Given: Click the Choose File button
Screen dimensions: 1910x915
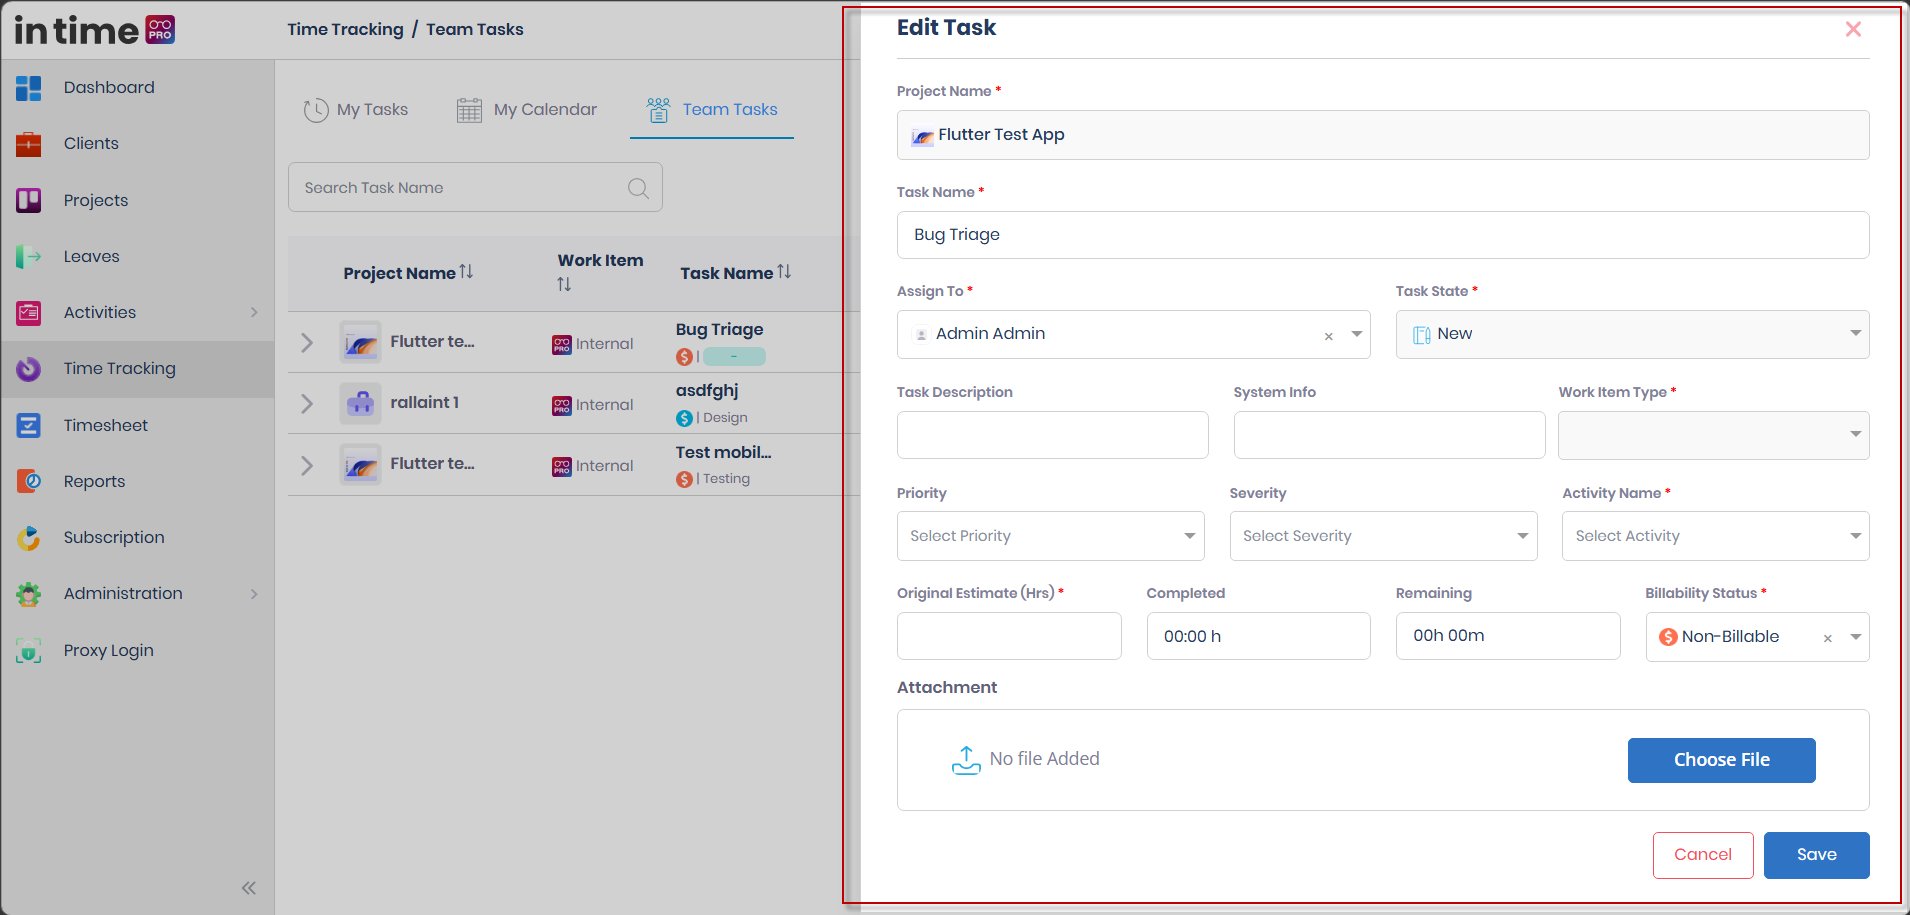Looking at the screenshot, I should coord(1721,760).
